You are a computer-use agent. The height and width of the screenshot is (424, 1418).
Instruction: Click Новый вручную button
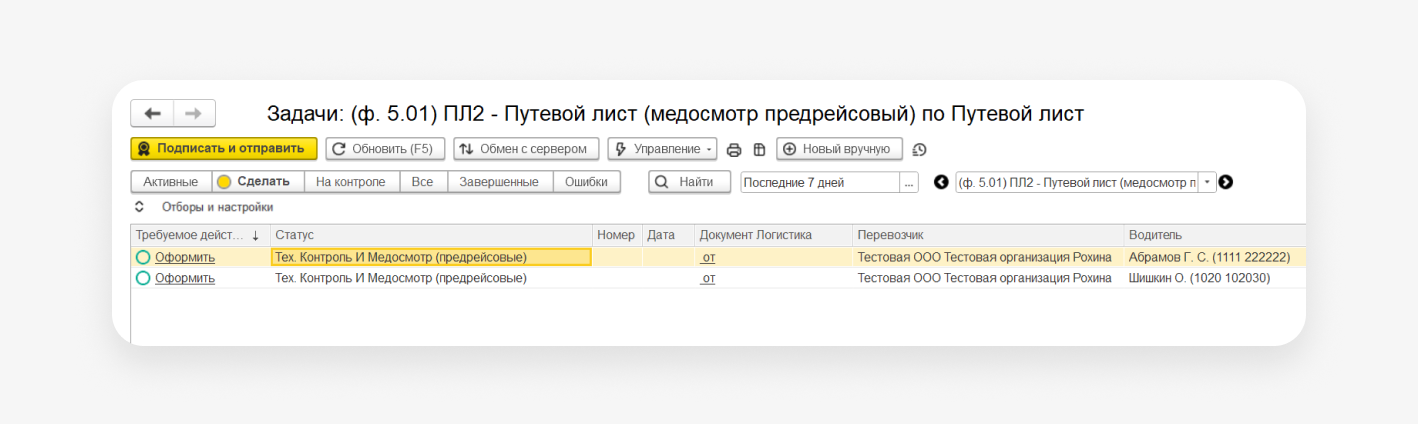(x=840, y=149)
